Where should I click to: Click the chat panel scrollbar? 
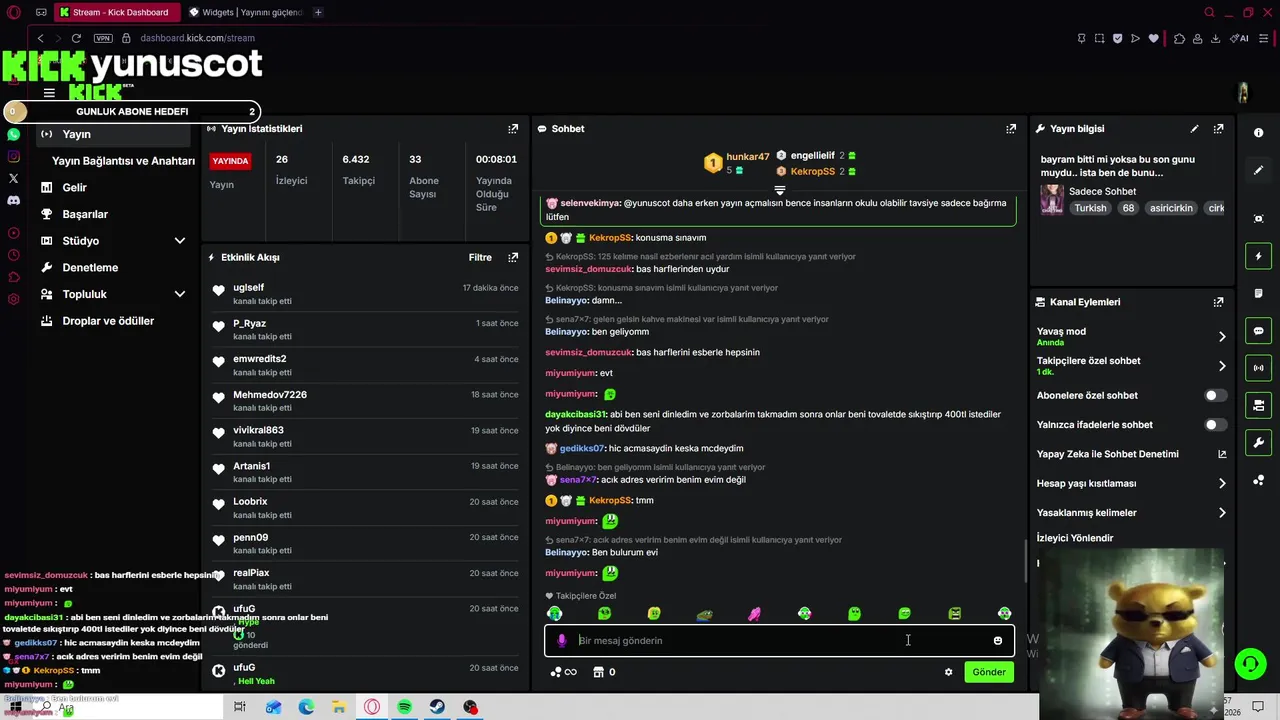(x=1025, y=561)
